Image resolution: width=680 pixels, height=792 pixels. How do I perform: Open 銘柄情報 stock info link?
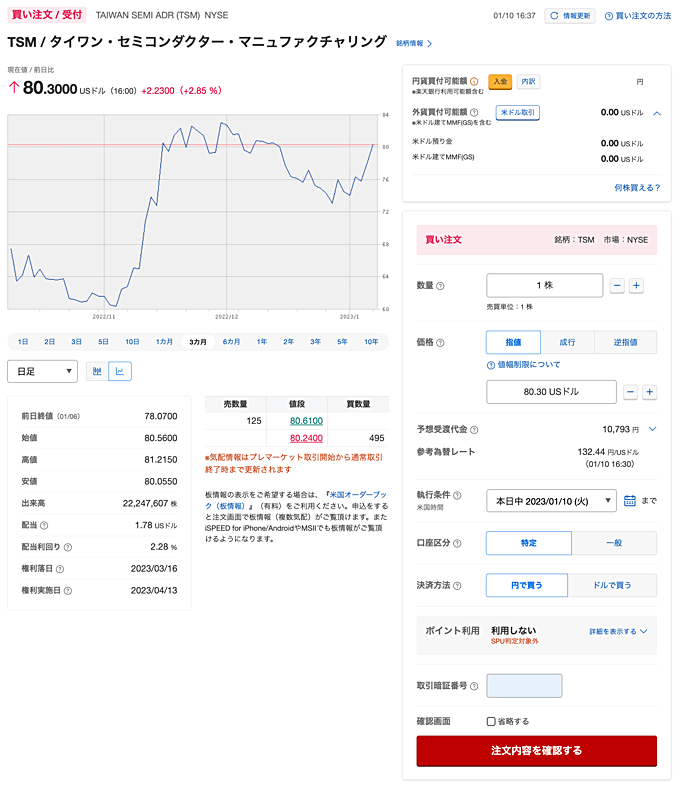click(414, 43)
